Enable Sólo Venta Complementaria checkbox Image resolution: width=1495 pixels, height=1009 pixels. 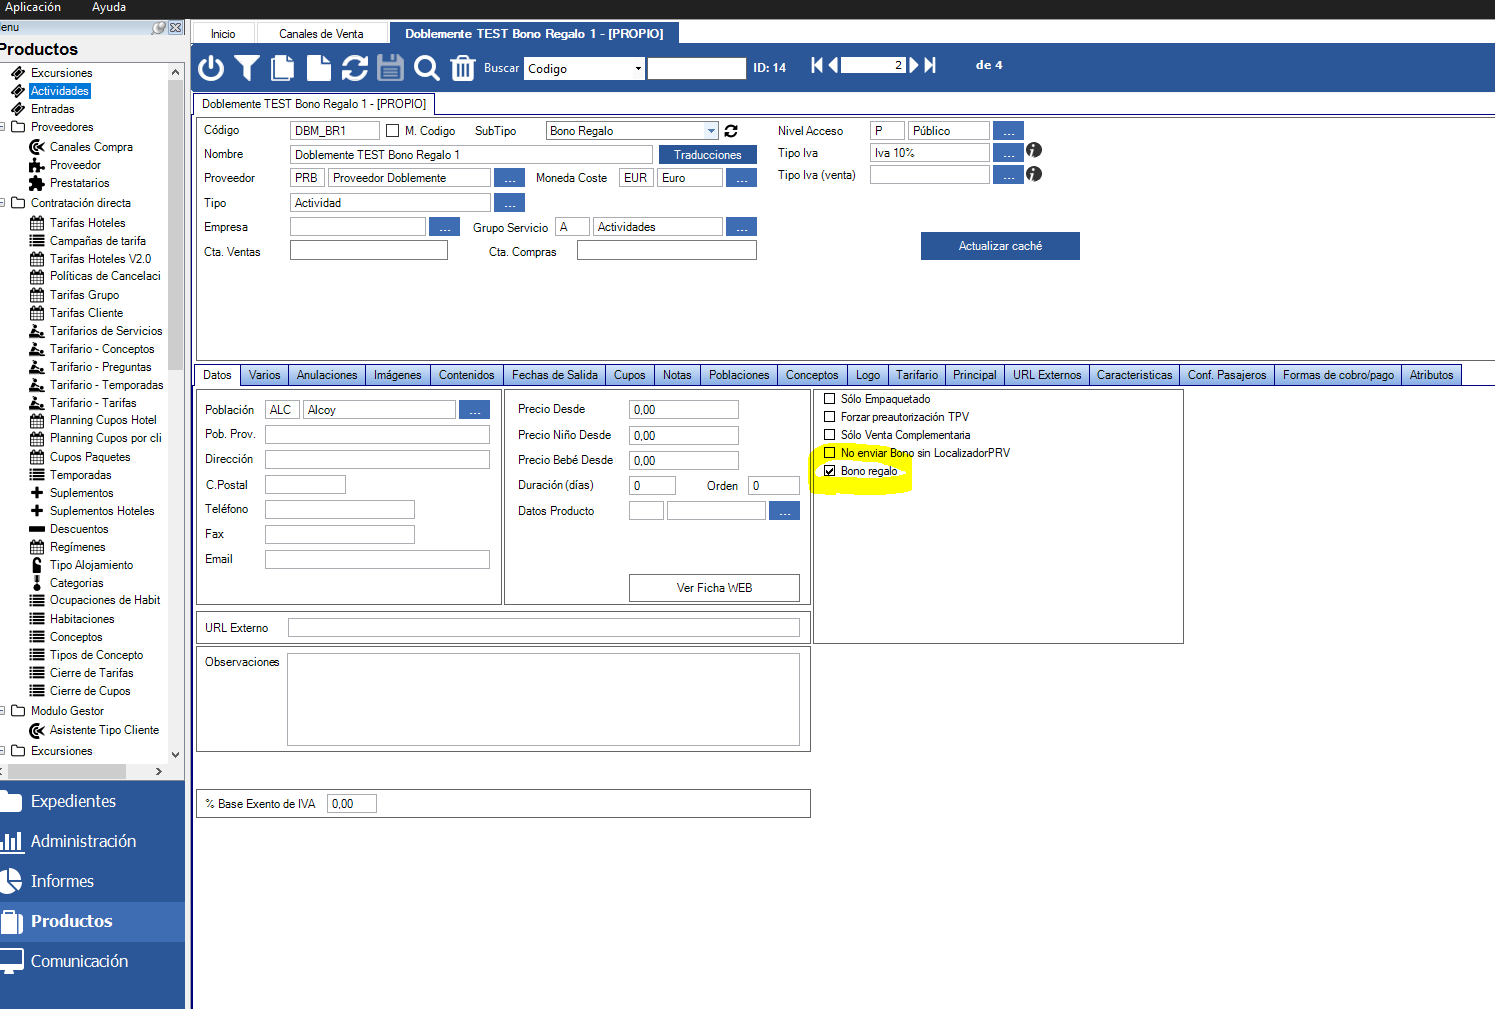tap(829, 435)
